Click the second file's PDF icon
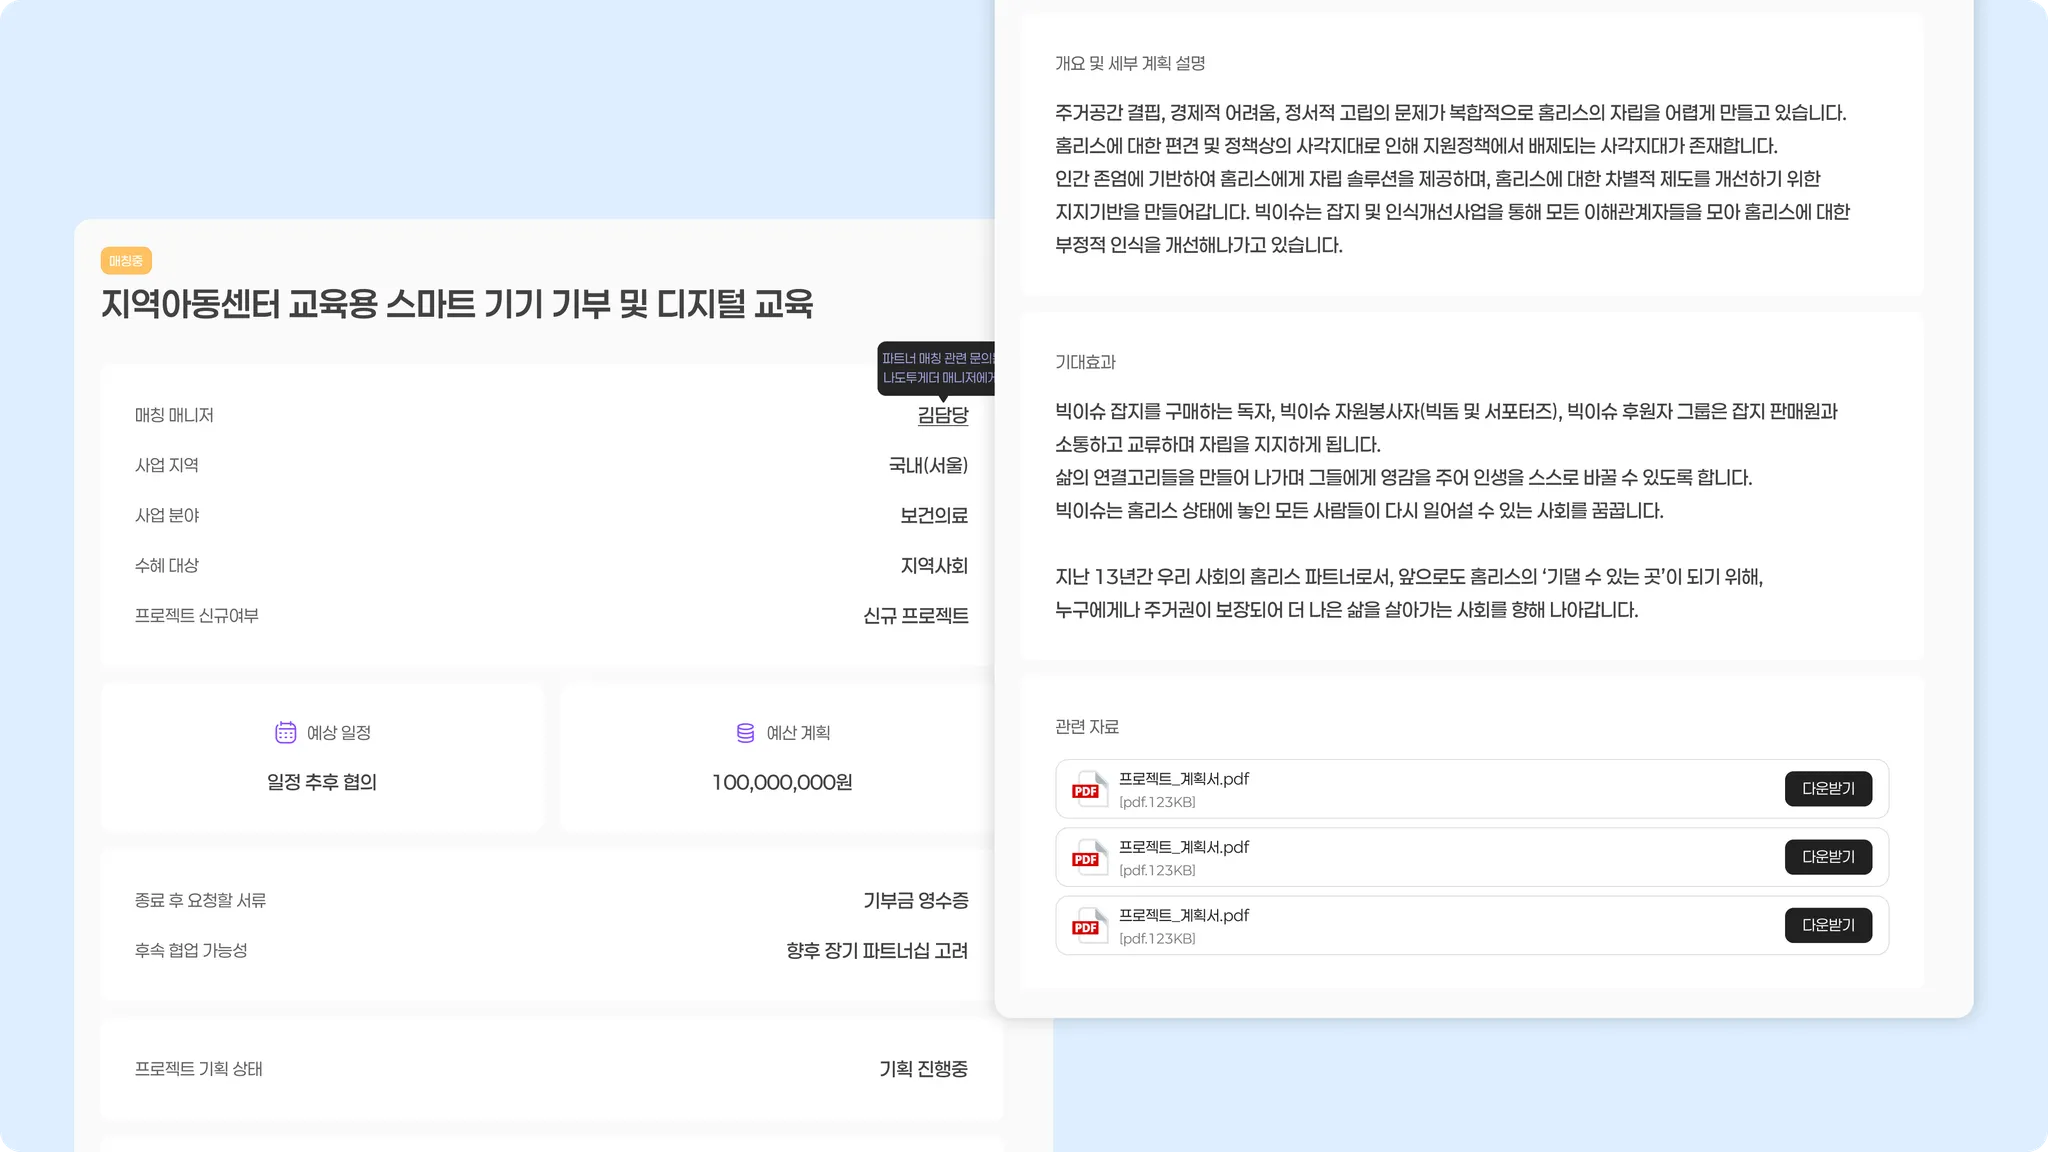2048x1152 pixels. click(x=1088, y=857)
